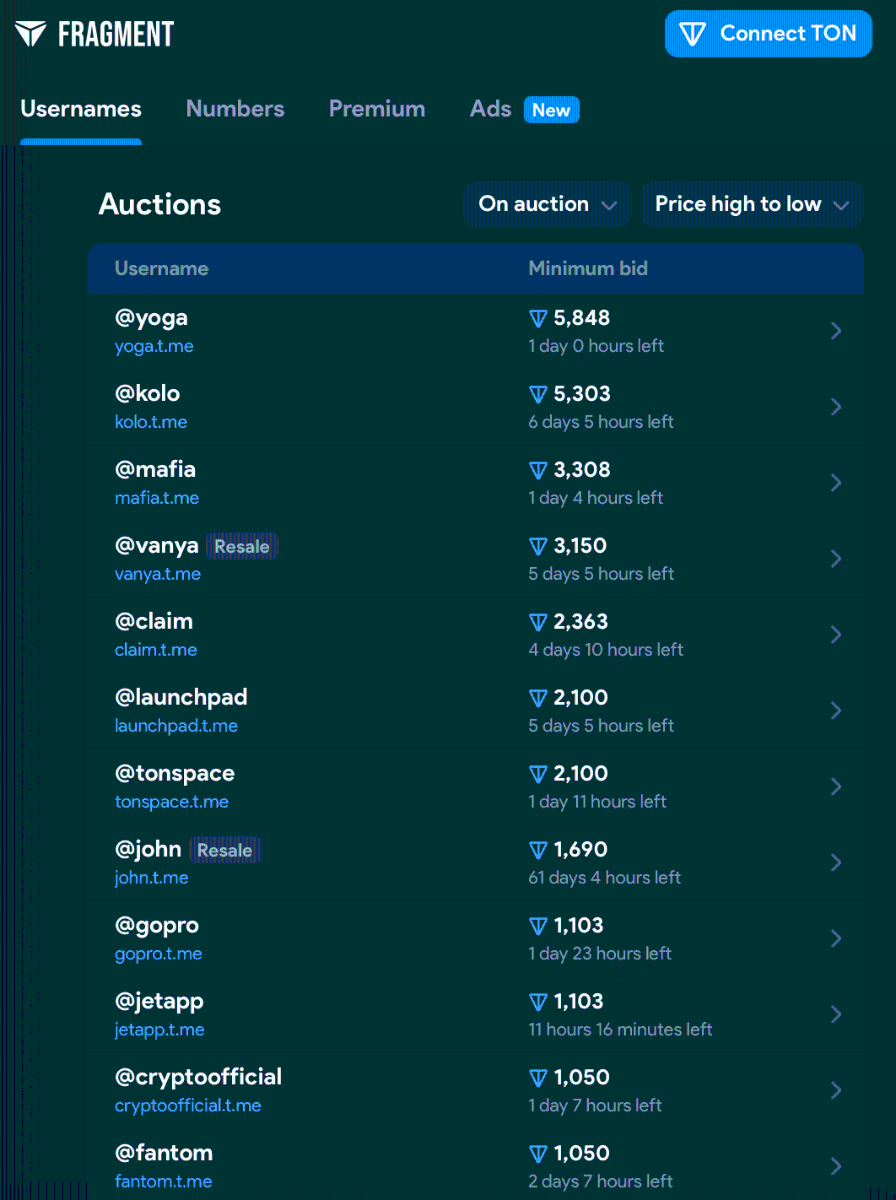896x1200 pixels.
Task: Click the Minimum bid column header
Action: click(x=588, y=268)
